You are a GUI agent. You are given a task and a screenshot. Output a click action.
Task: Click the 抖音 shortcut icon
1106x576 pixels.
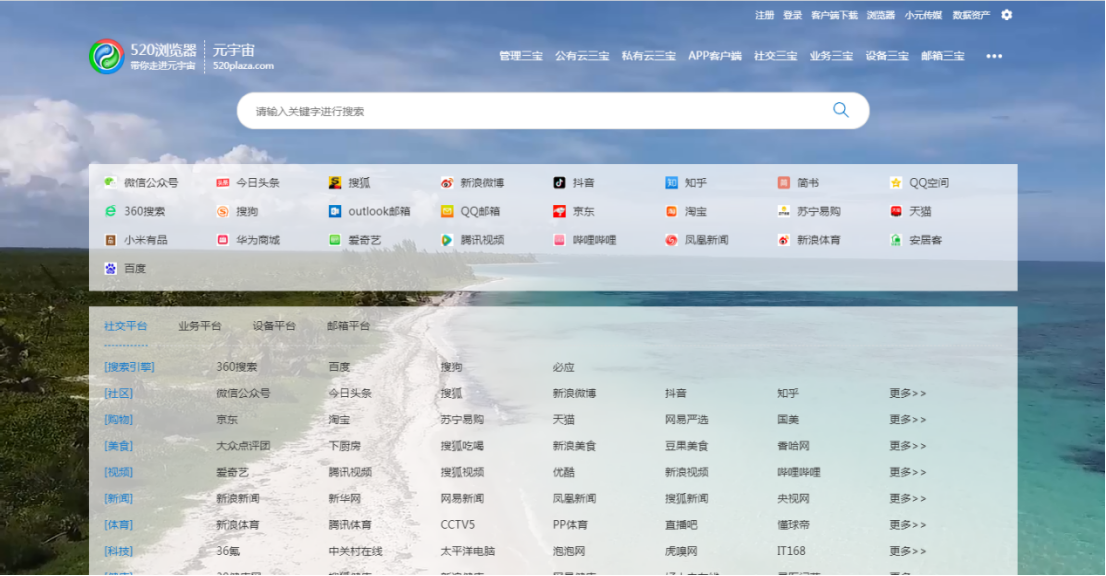coord(559,183)
